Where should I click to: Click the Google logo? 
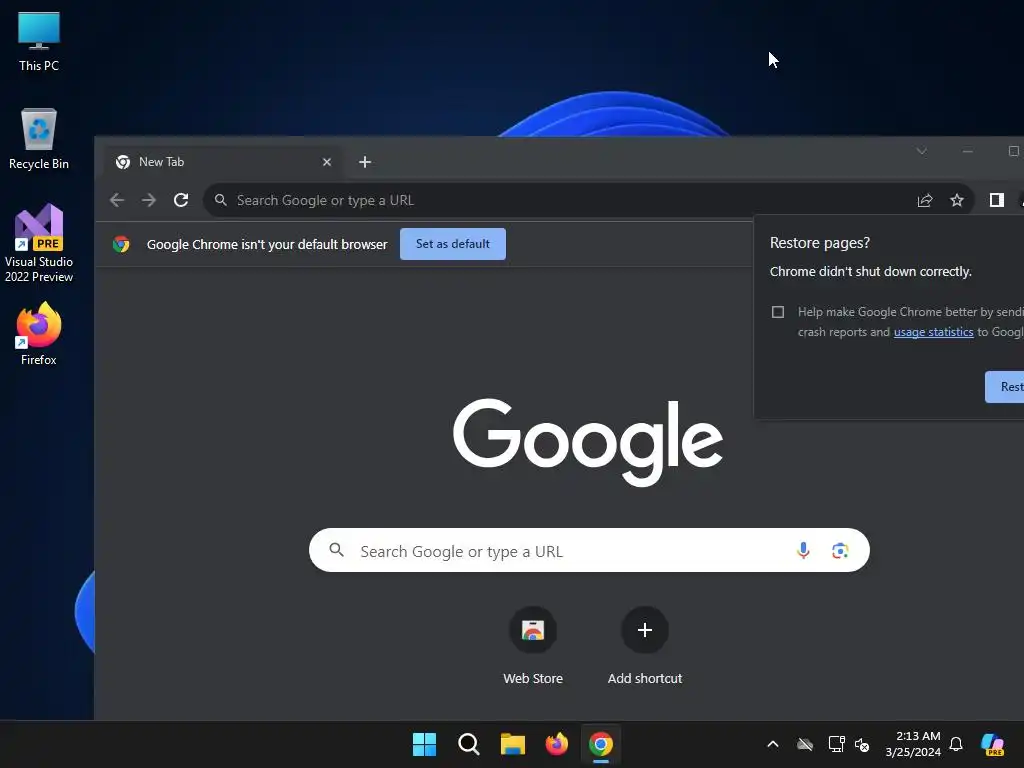(588, 442)
